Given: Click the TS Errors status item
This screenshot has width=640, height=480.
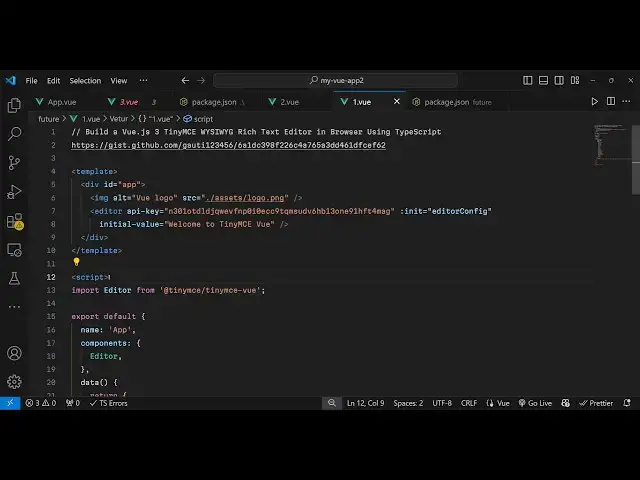Looking at the screenshot, I should point(109,403).
